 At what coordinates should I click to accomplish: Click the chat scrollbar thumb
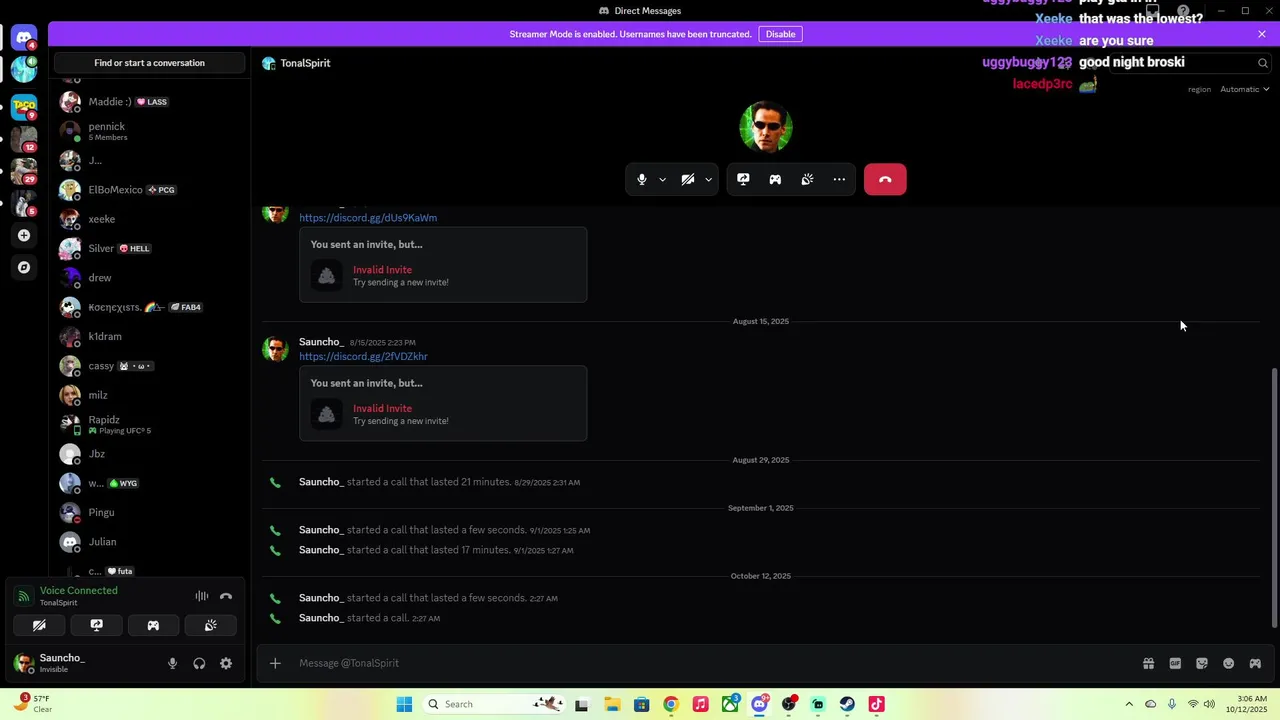click(1274, 498)
